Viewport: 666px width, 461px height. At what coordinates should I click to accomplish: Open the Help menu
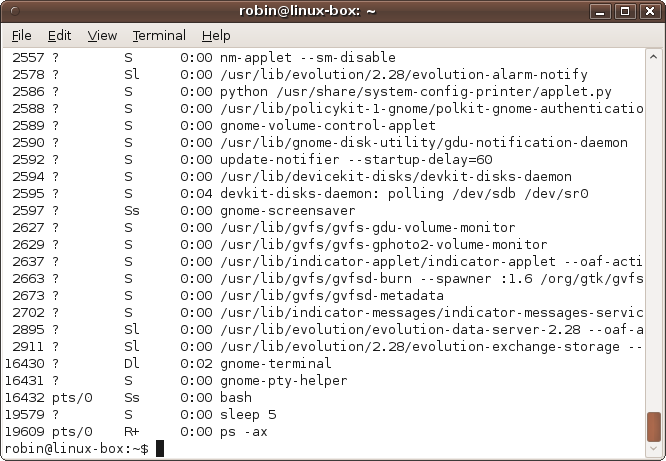pos(216,36)
